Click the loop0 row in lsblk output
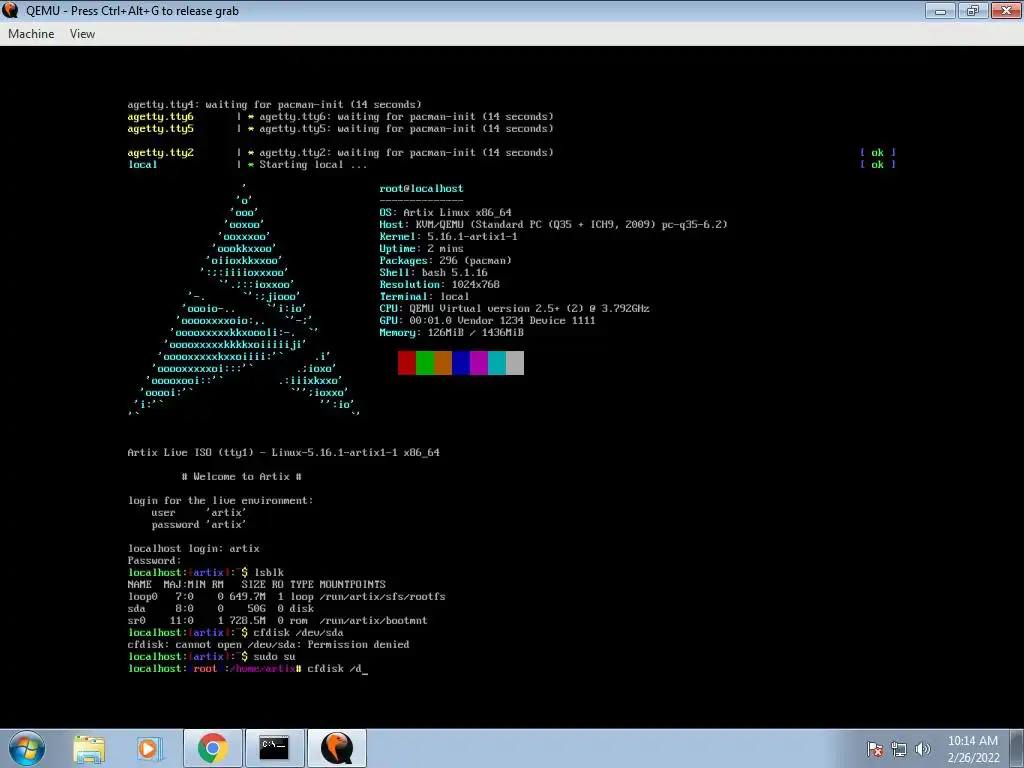The height and width of the screenshot is (768, 1024). point(287,597)
